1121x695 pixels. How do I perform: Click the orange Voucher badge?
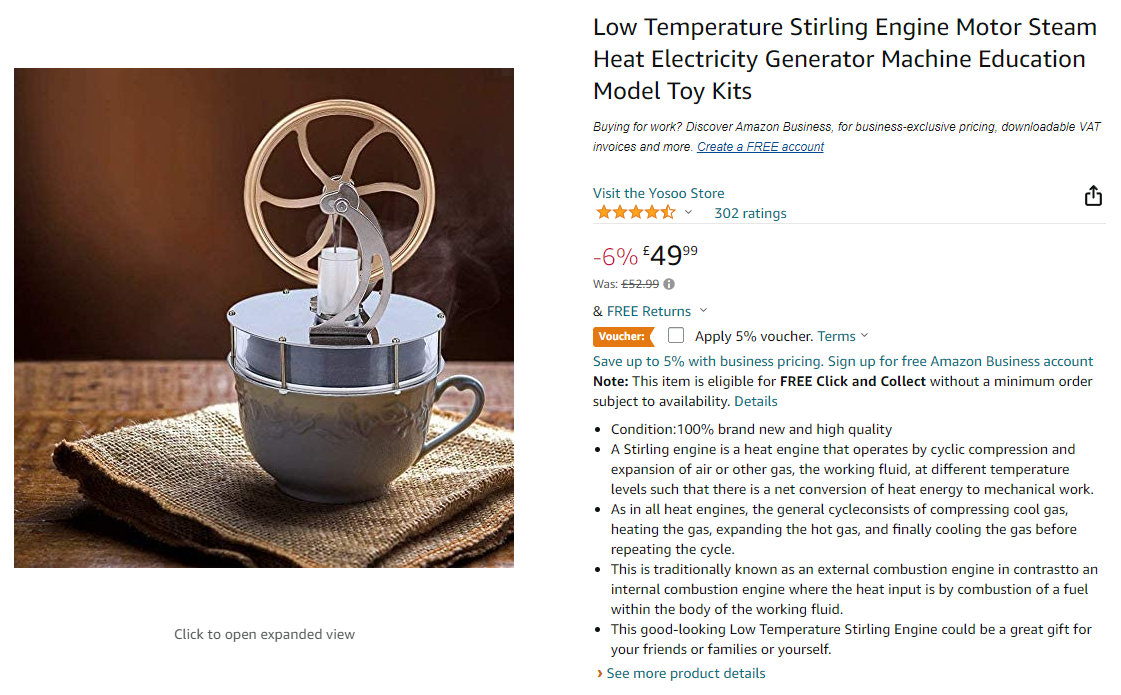point(622,336)
